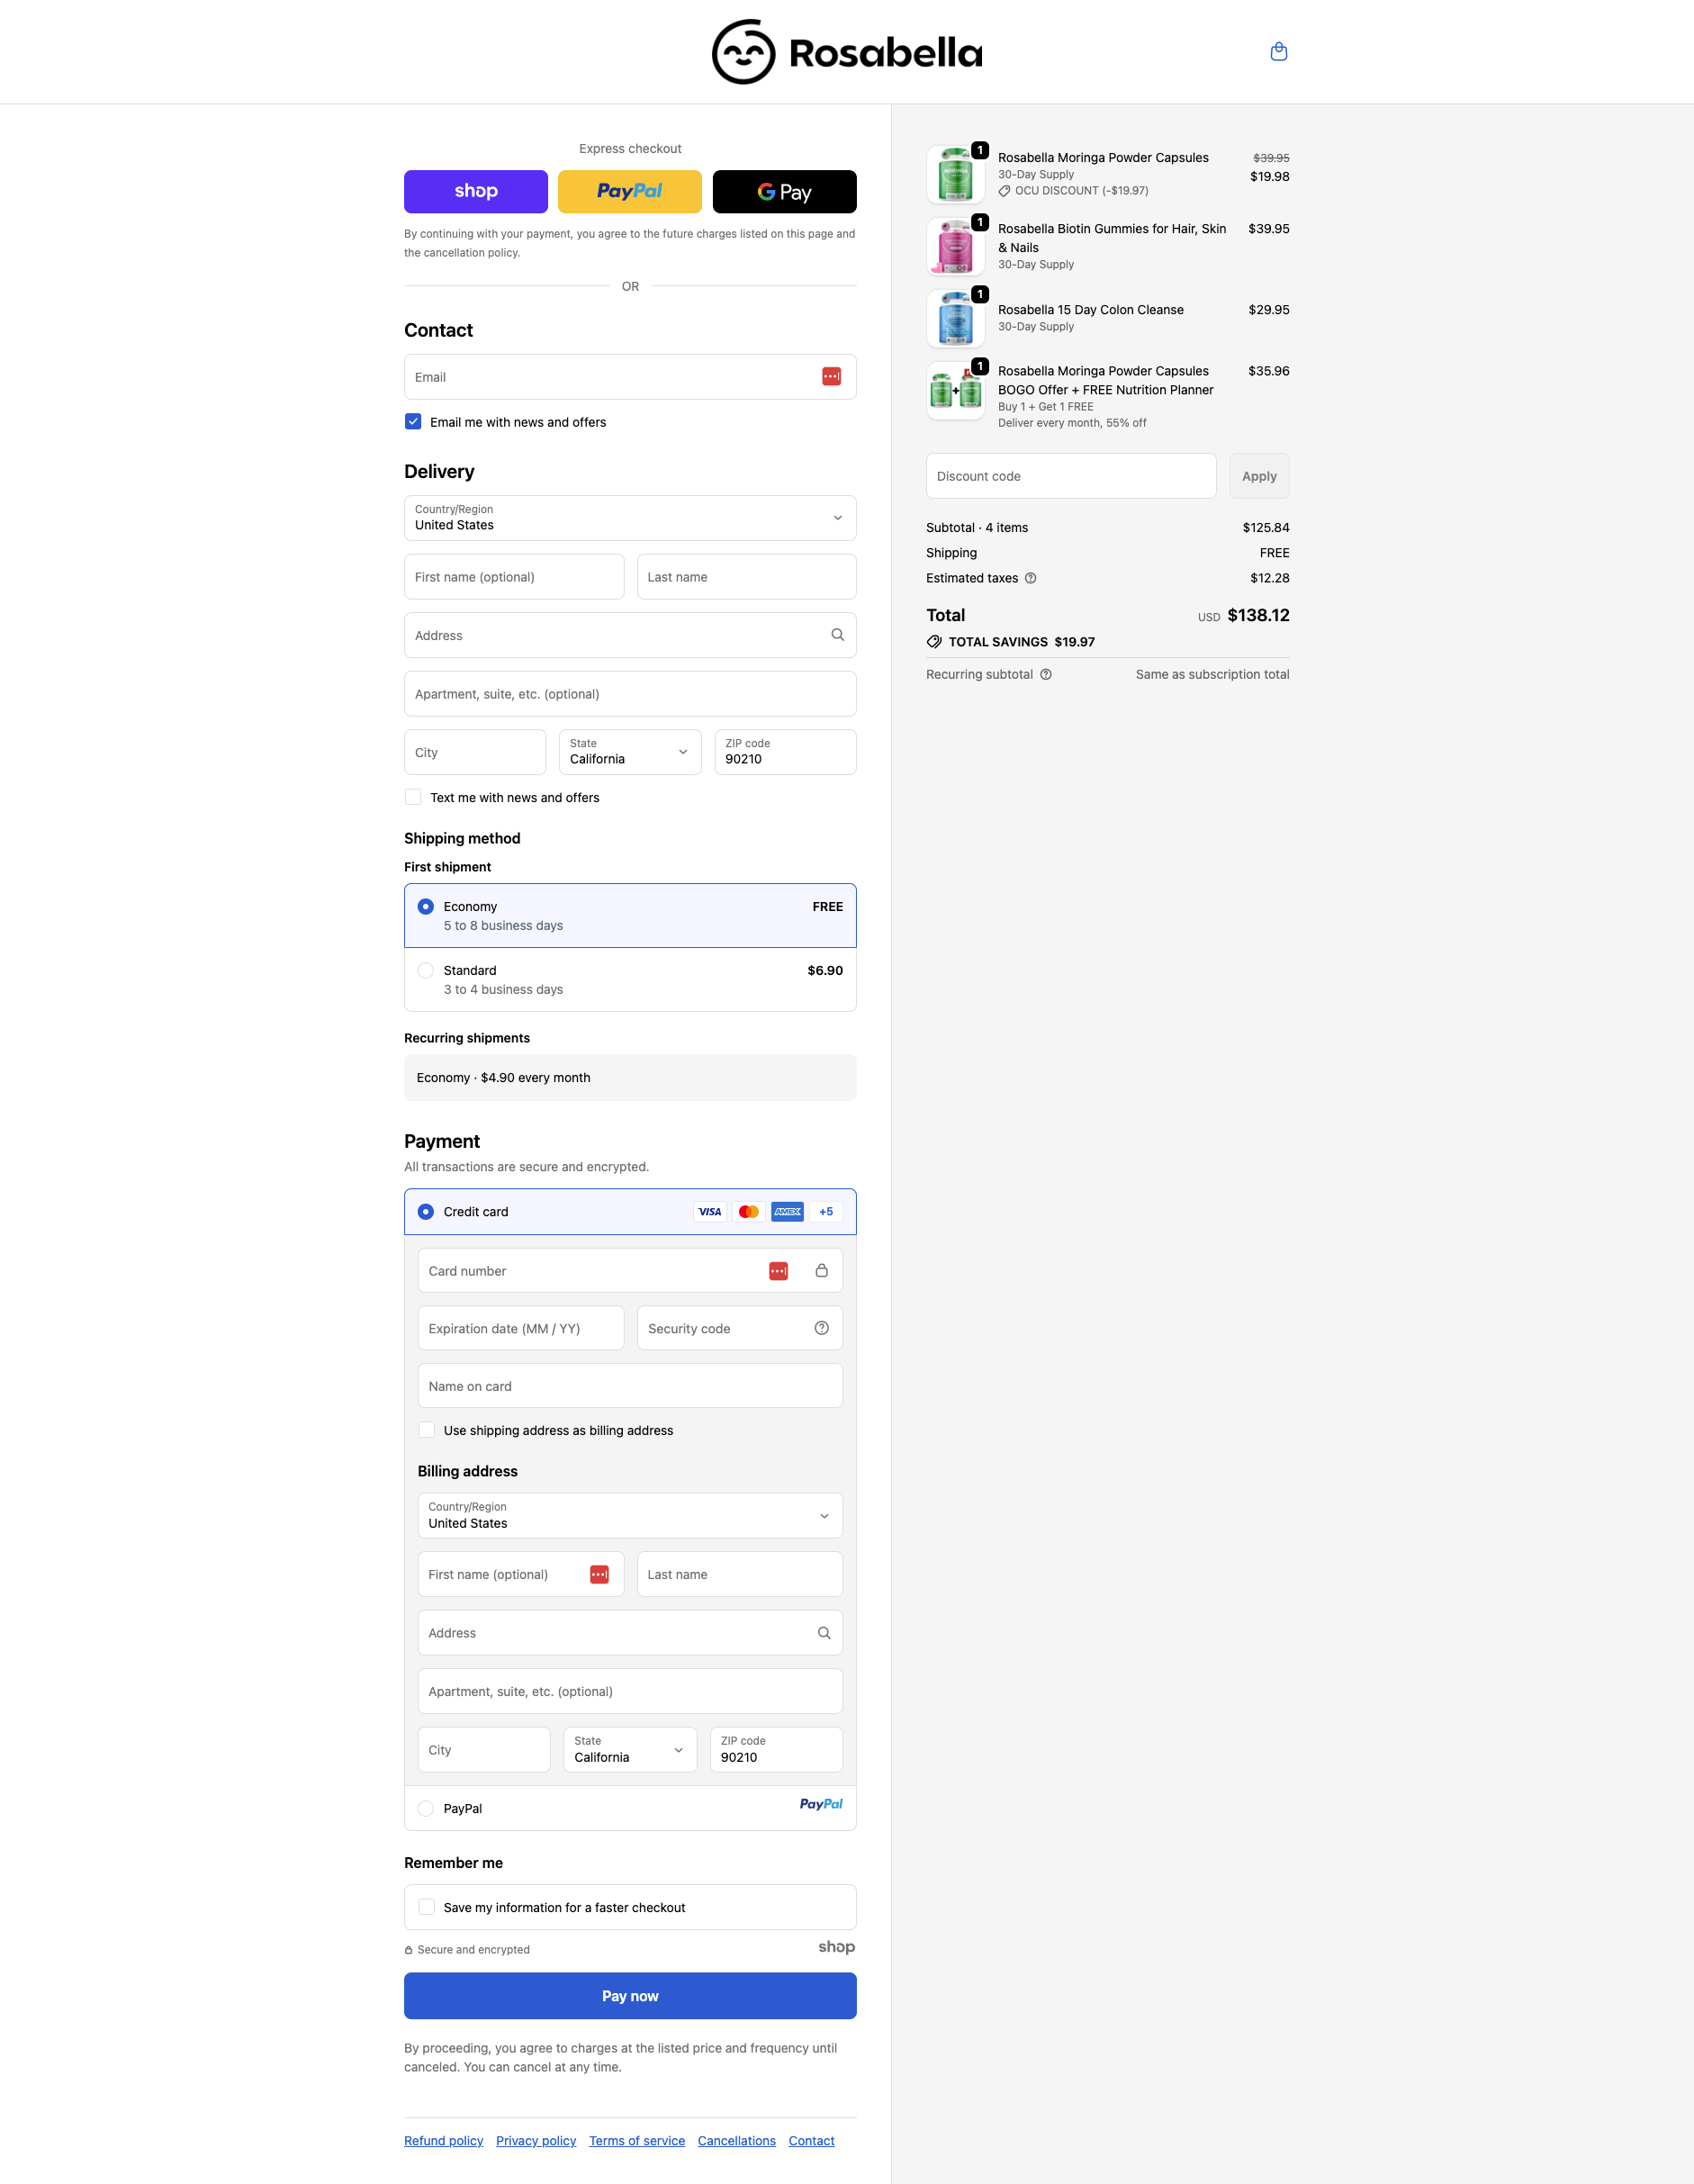Click the password manager icon in billing First name

pyautogui.click(x=599, y=1574)
